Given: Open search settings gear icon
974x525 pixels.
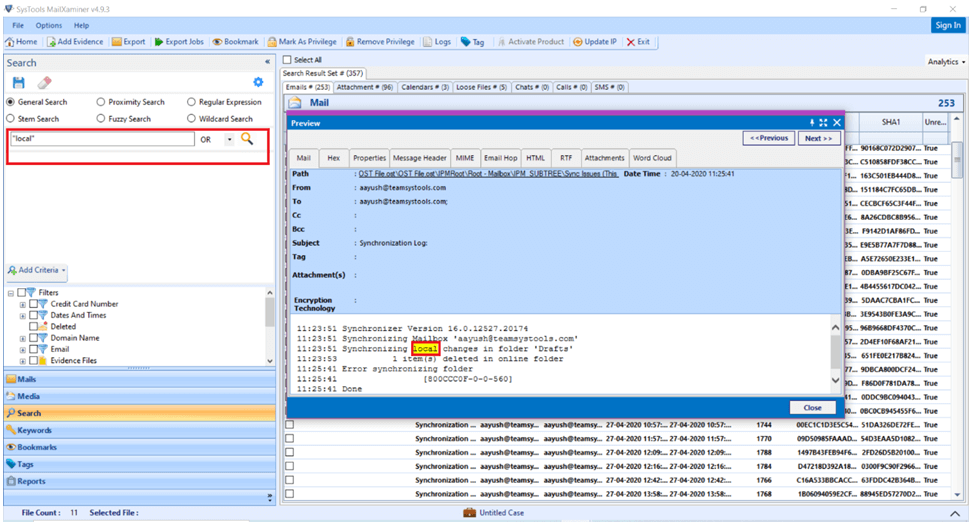Looking at the screenshot, I should [258, 82].
